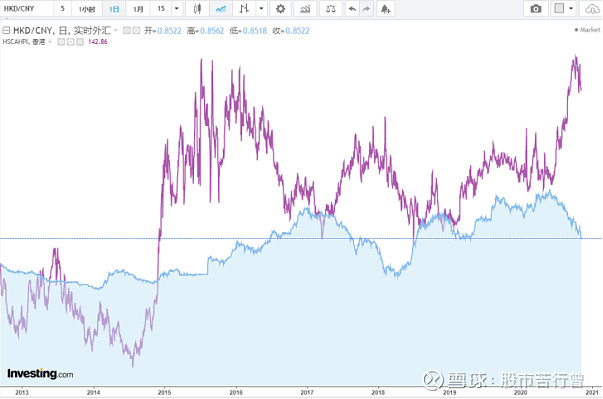Click the HKD/CNY symbol search field
The width and height of the screenshot is (603, 399).
point(27,8)
